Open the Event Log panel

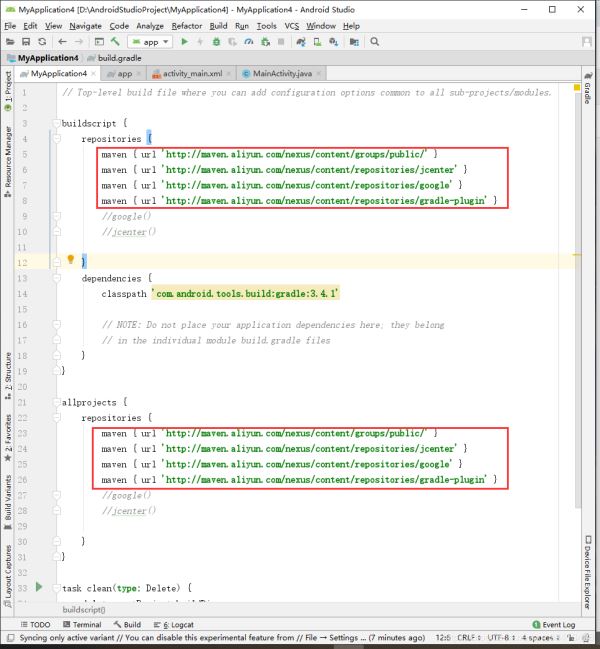click(x=554, y=625)
